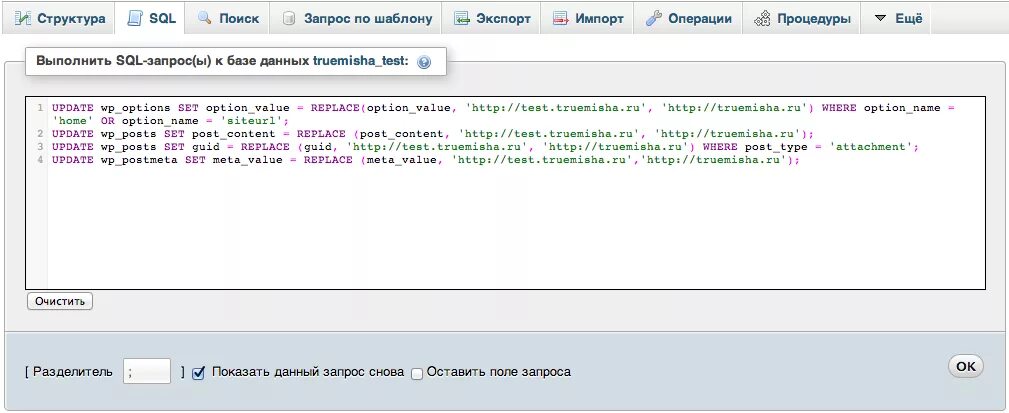Screen dimensions: 1009x413
Task: Open the Операции tab
Action: point(689,18)
